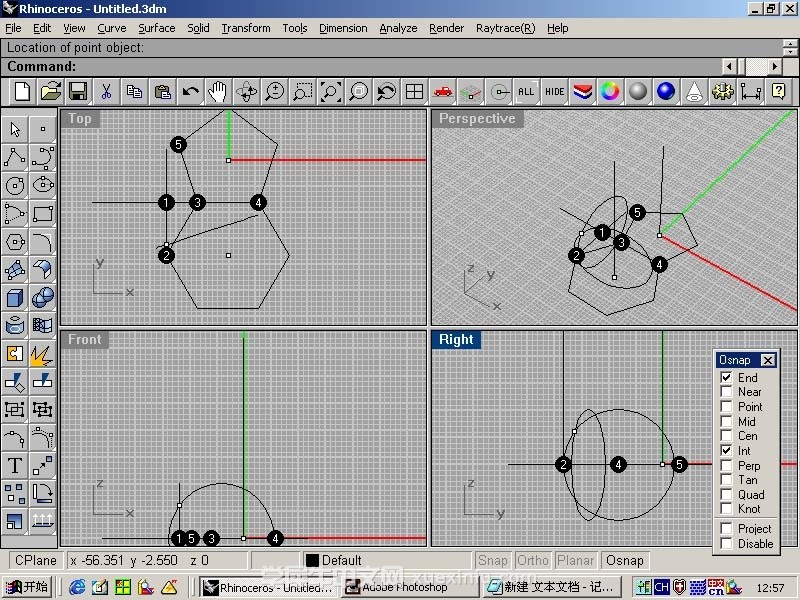Click the spotlight cone icon
The image size is (800, 600).
(694, 92)
